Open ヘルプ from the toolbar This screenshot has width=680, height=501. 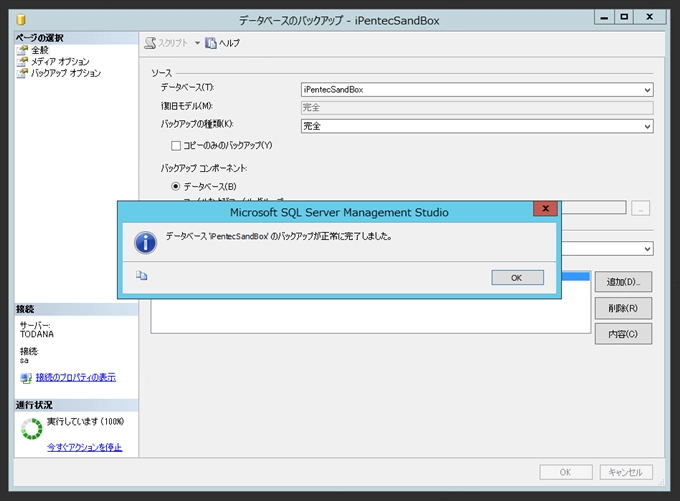click(x=222, y=43)
